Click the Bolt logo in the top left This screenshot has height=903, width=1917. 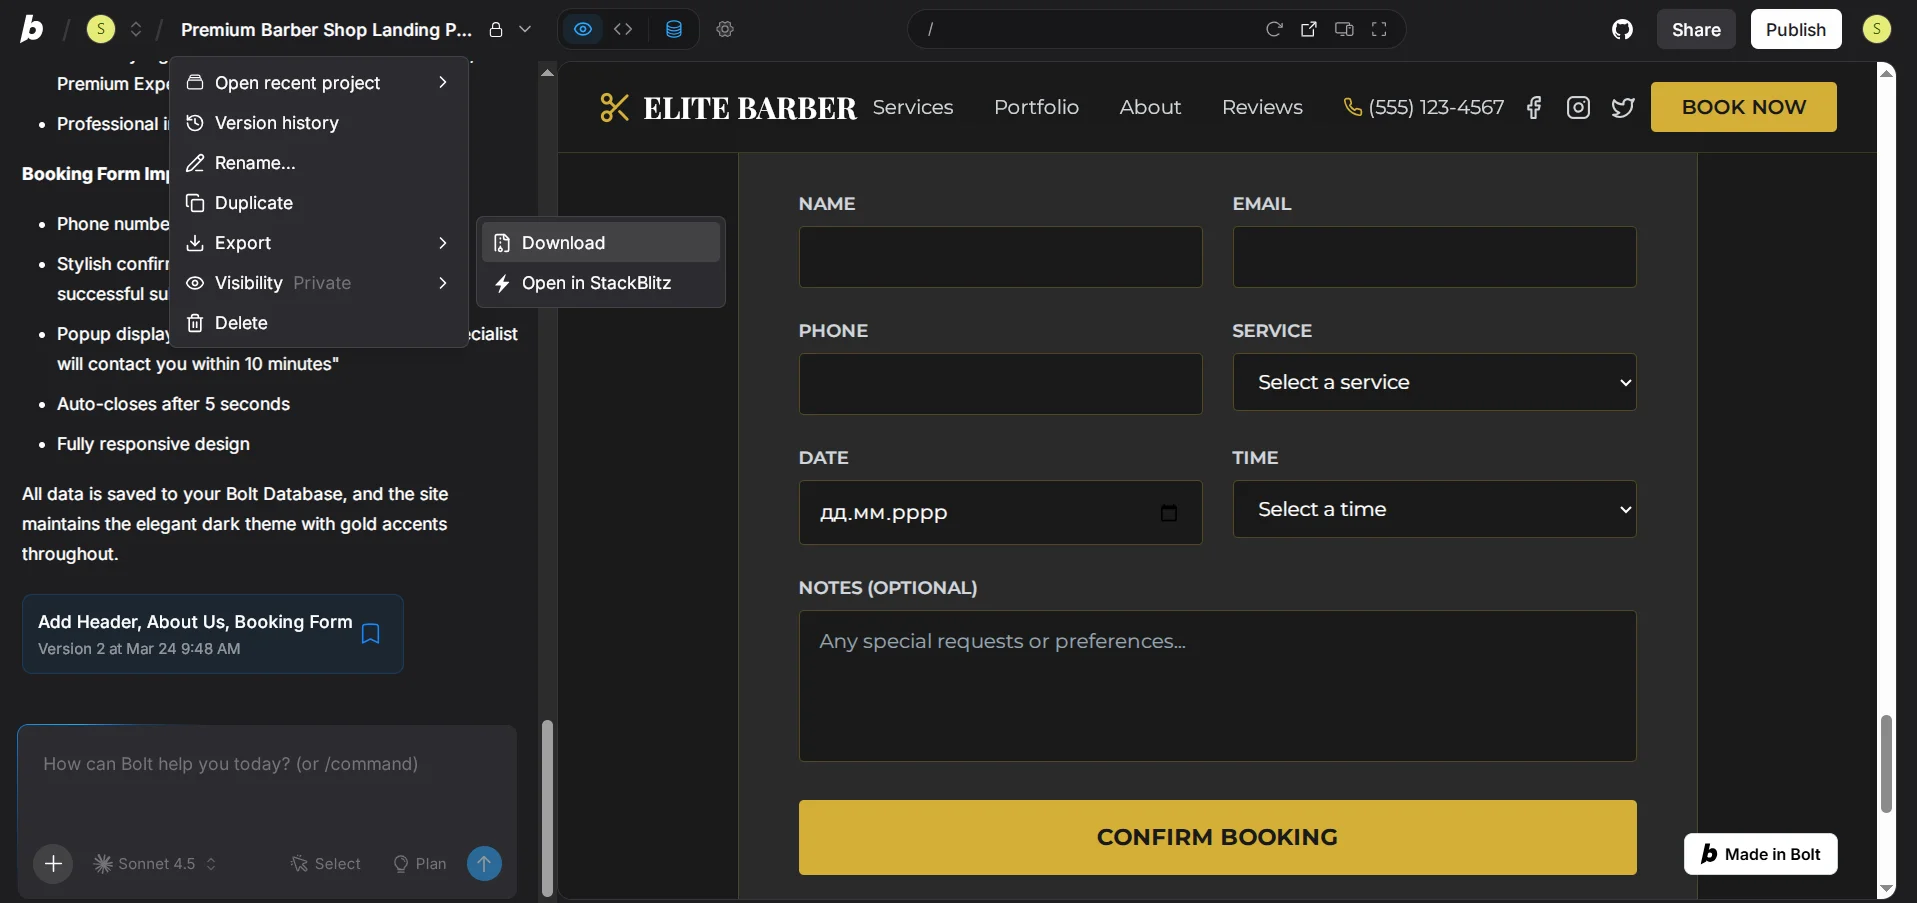pos(30,29)
